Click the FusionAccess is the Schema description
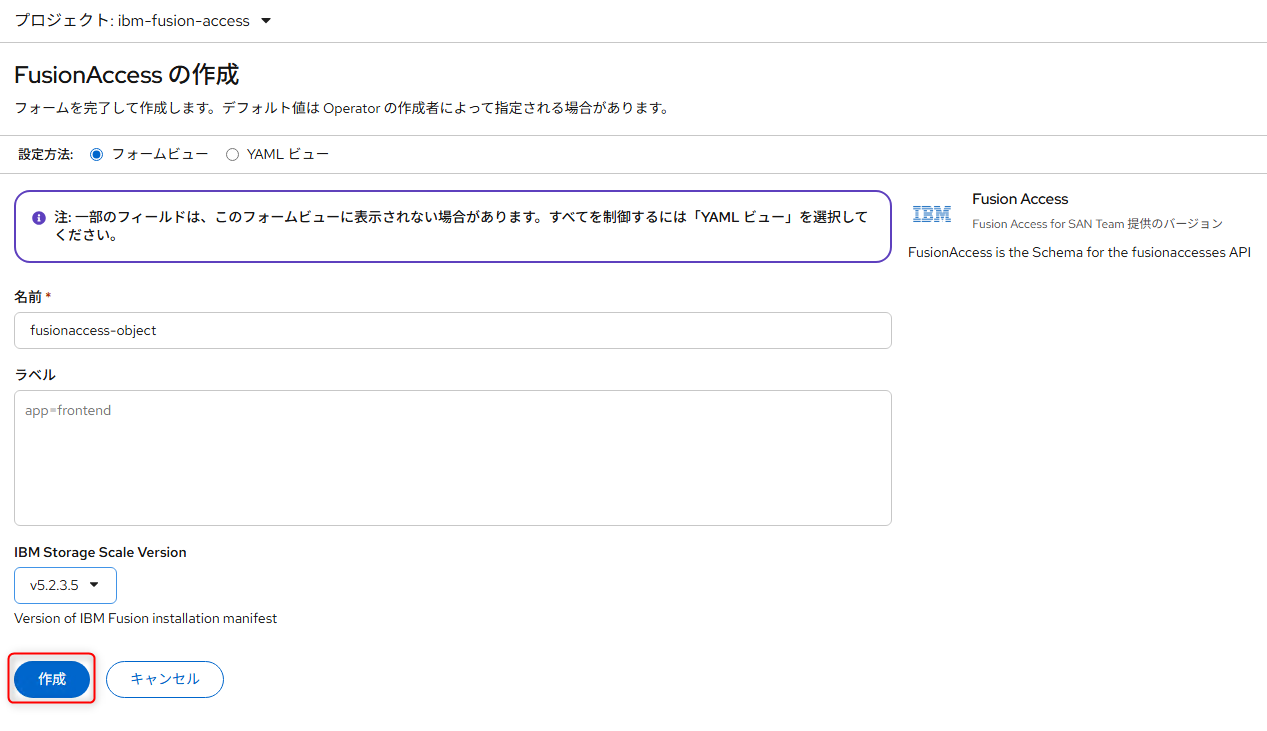1267x731 pixels. [x=1079, y=252]
